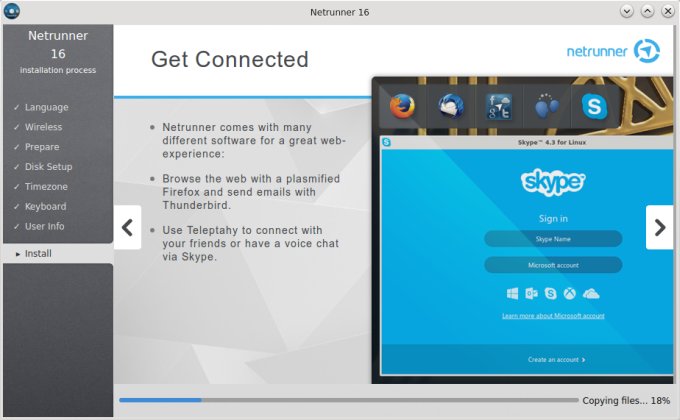680x420 pixels.
Task: Click the plasmified Firefox bullet point text
Action: tap(251, 192)
